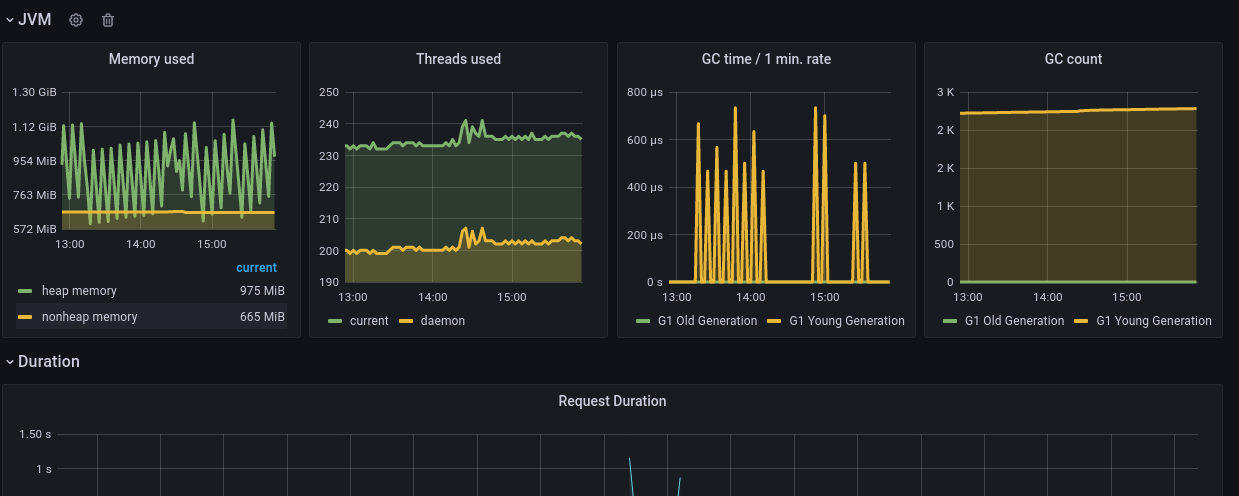Open the Request Duration panel title menu
The image size is (1239, 496).
coord(612,401)
